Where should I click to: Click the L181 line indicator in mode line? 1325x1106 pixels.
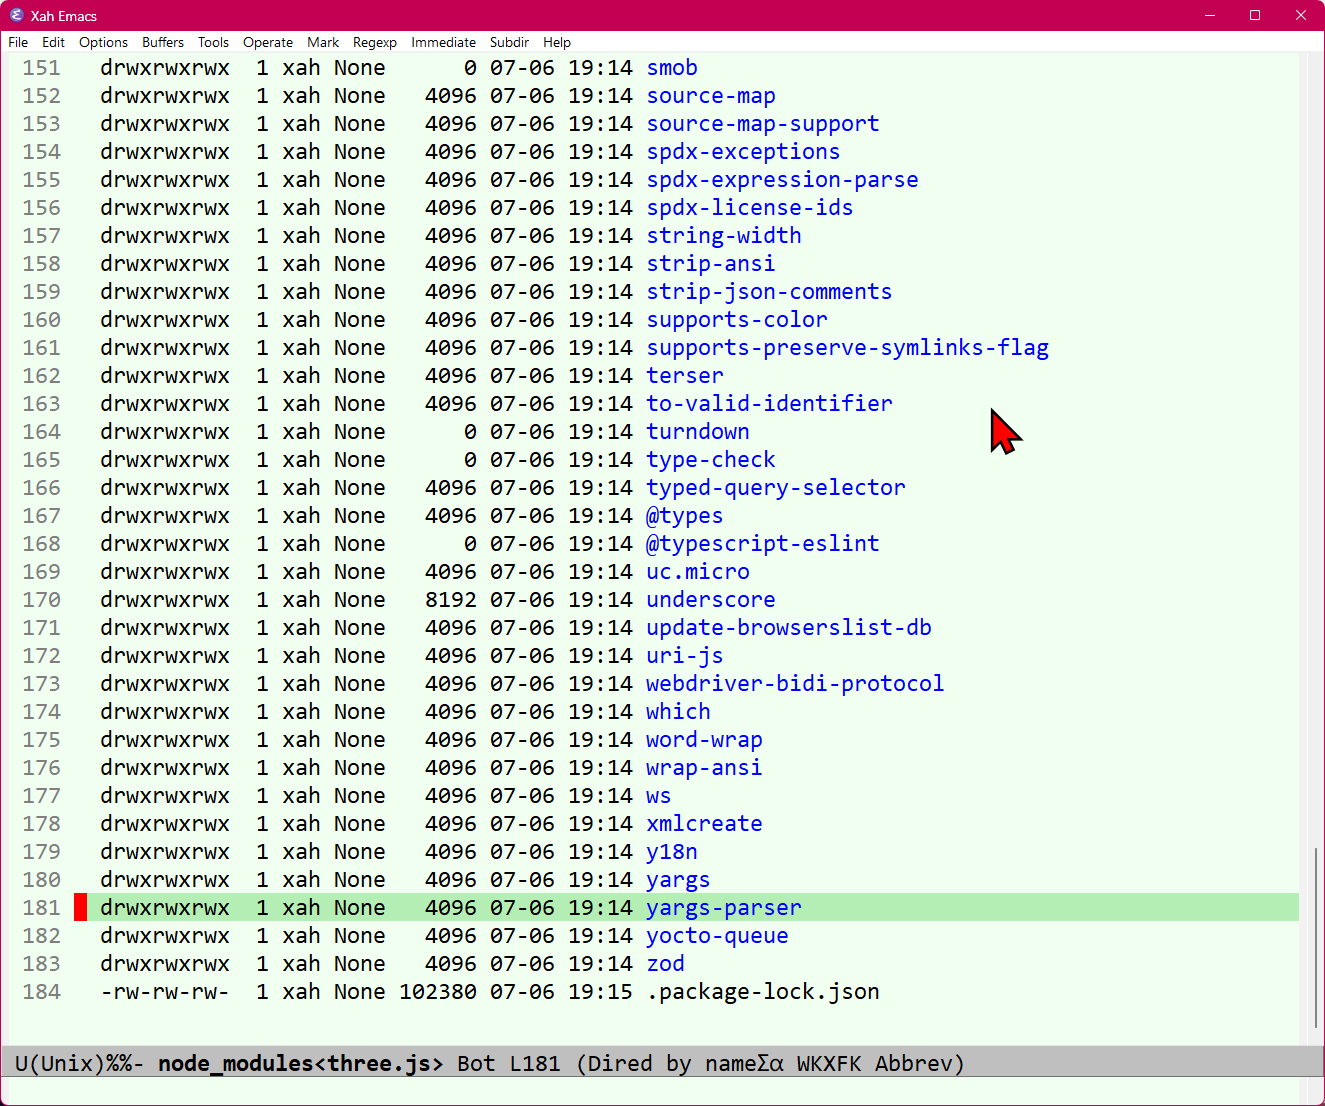[x=535, y=1063]
